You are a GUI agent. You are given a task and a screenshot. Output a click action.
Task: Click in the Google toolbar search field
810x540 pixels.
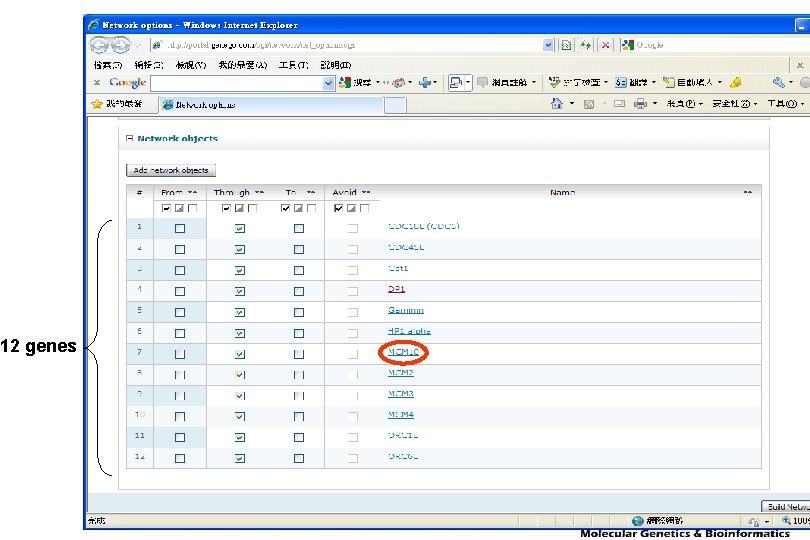(x=235, y=83)
